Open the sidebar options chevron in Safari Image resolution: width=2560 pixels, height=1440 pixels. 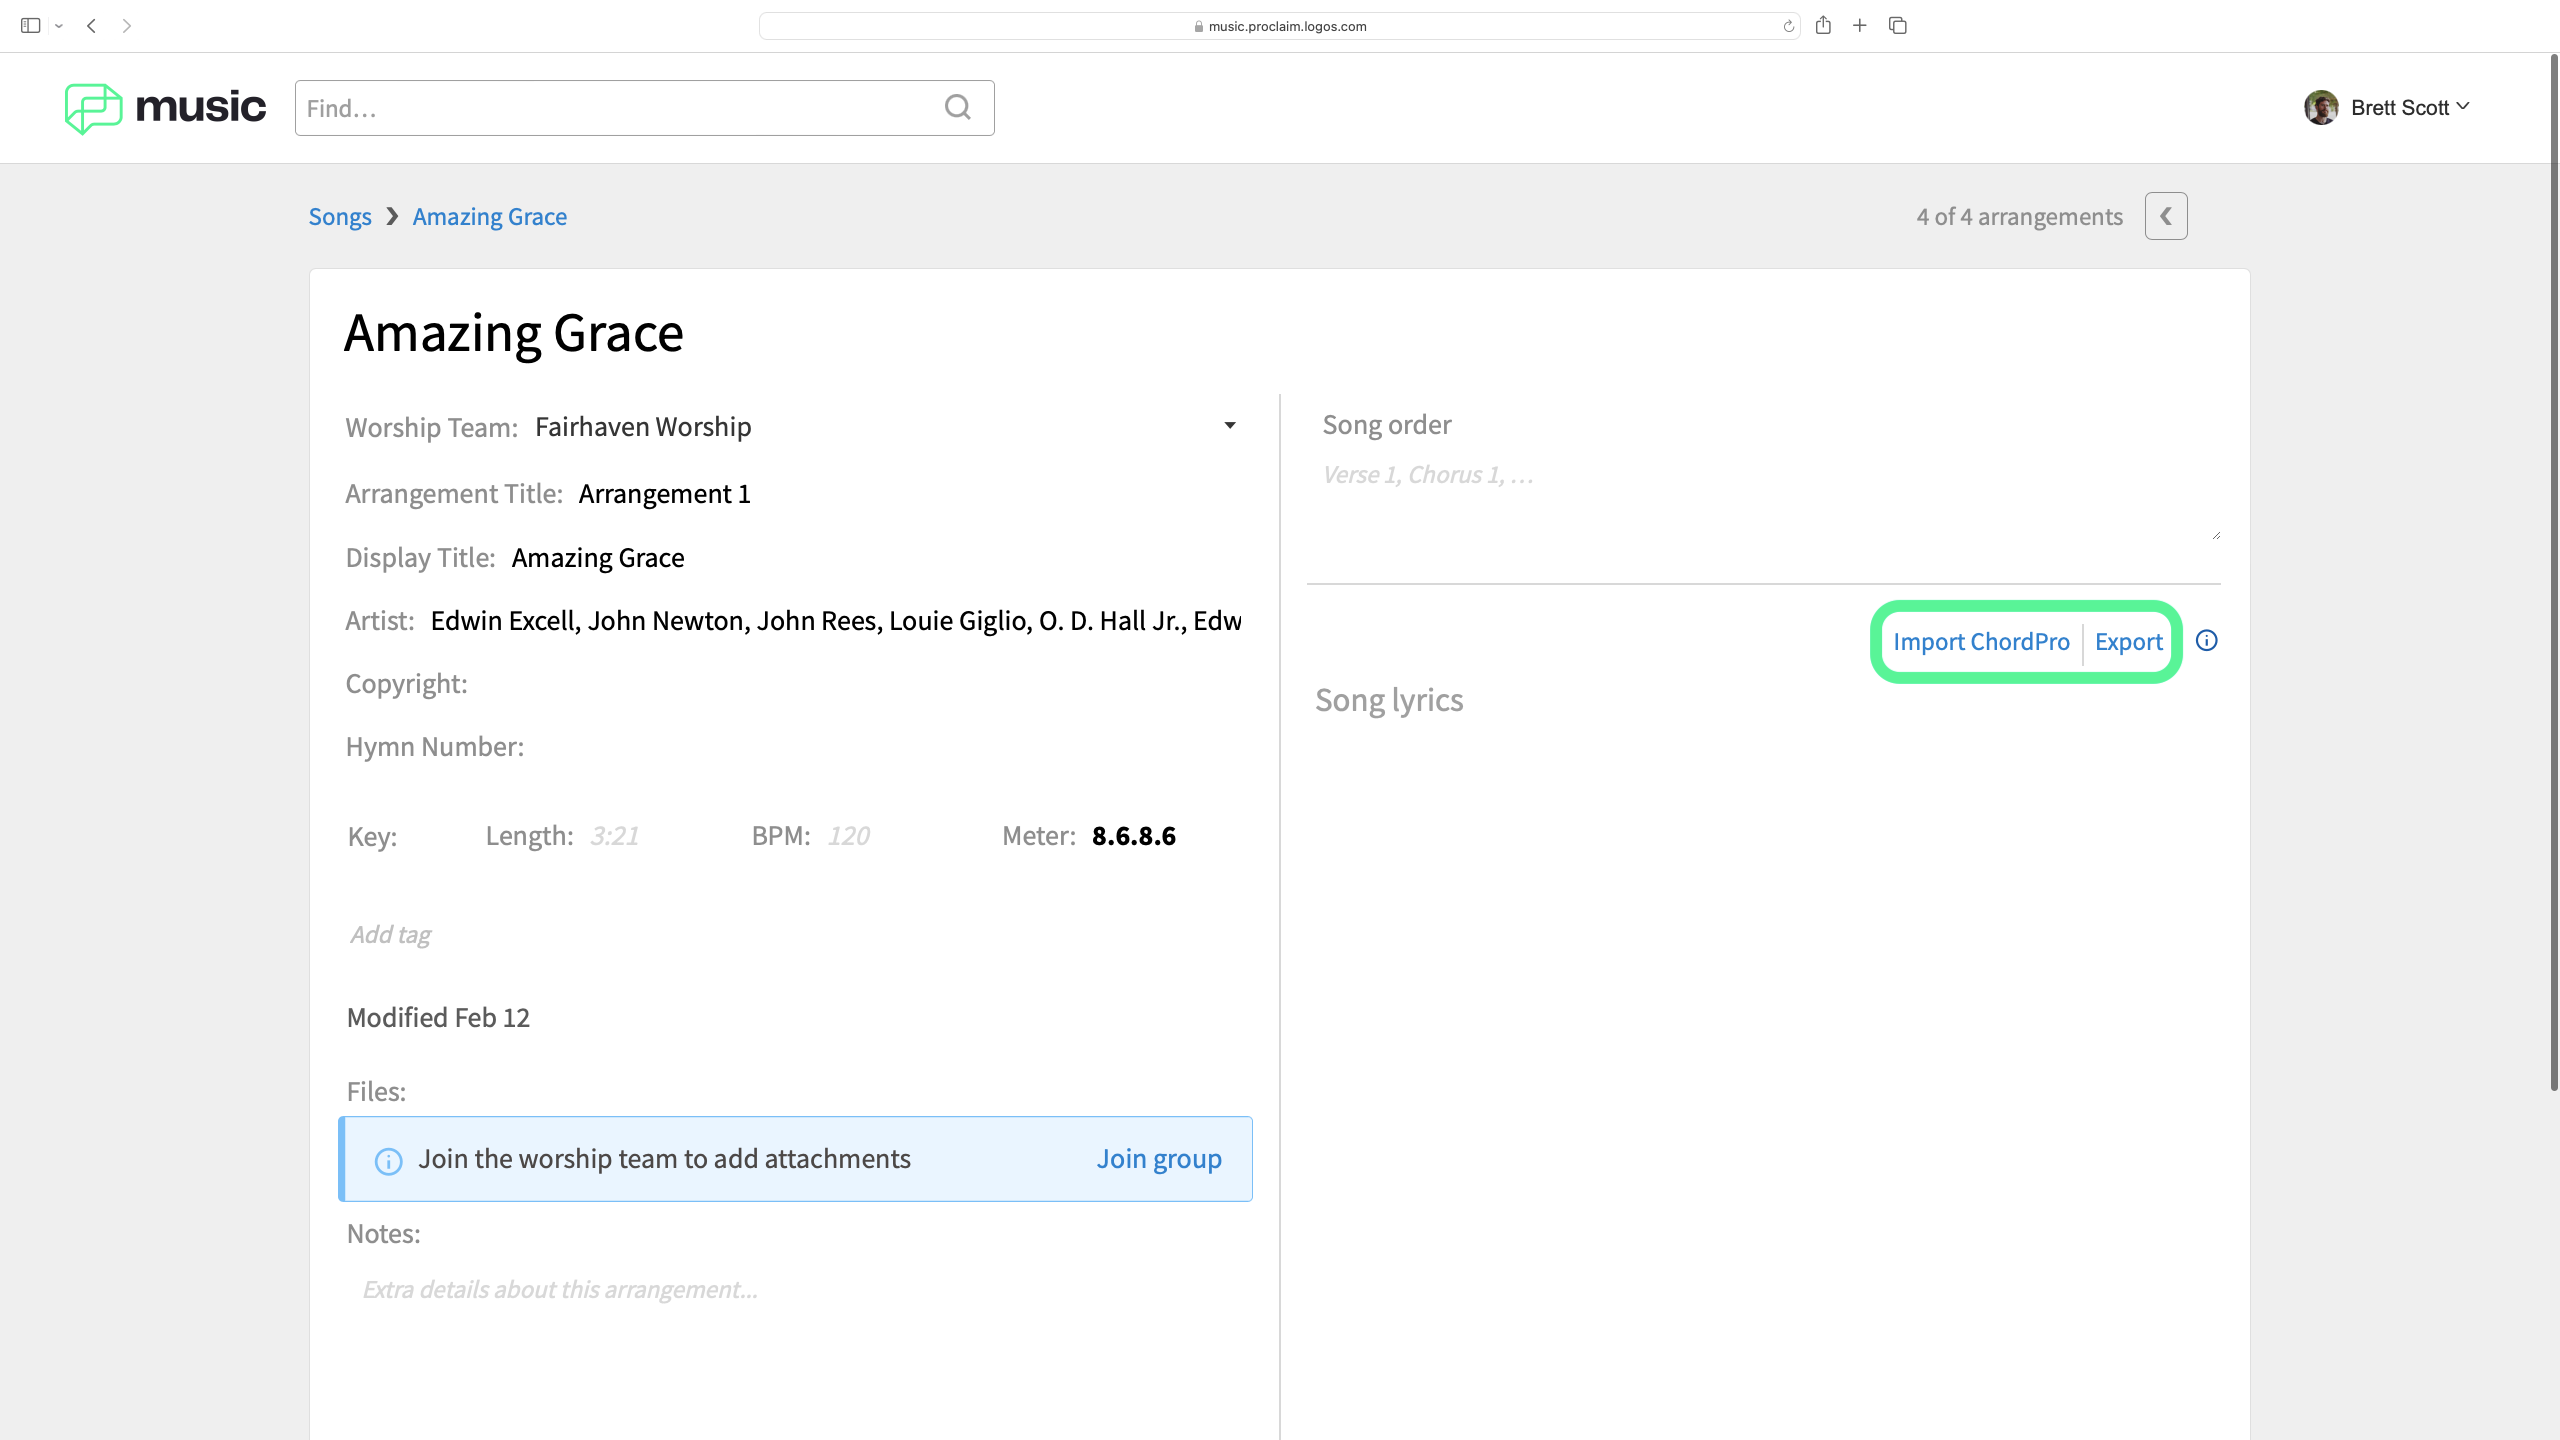(59, 26)
